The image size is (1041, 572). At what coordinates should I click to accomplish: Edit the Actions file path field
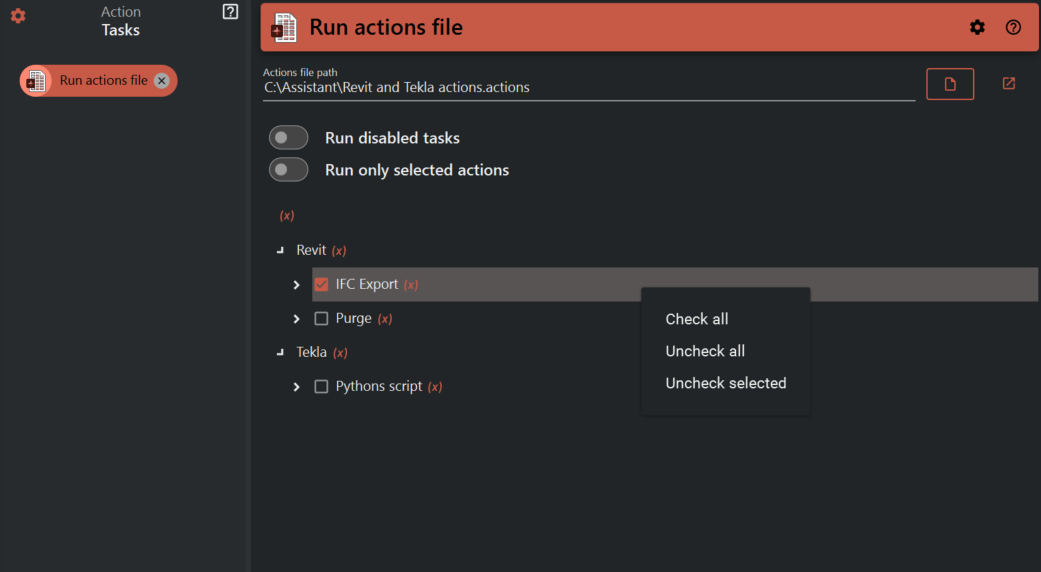[589, 88]
